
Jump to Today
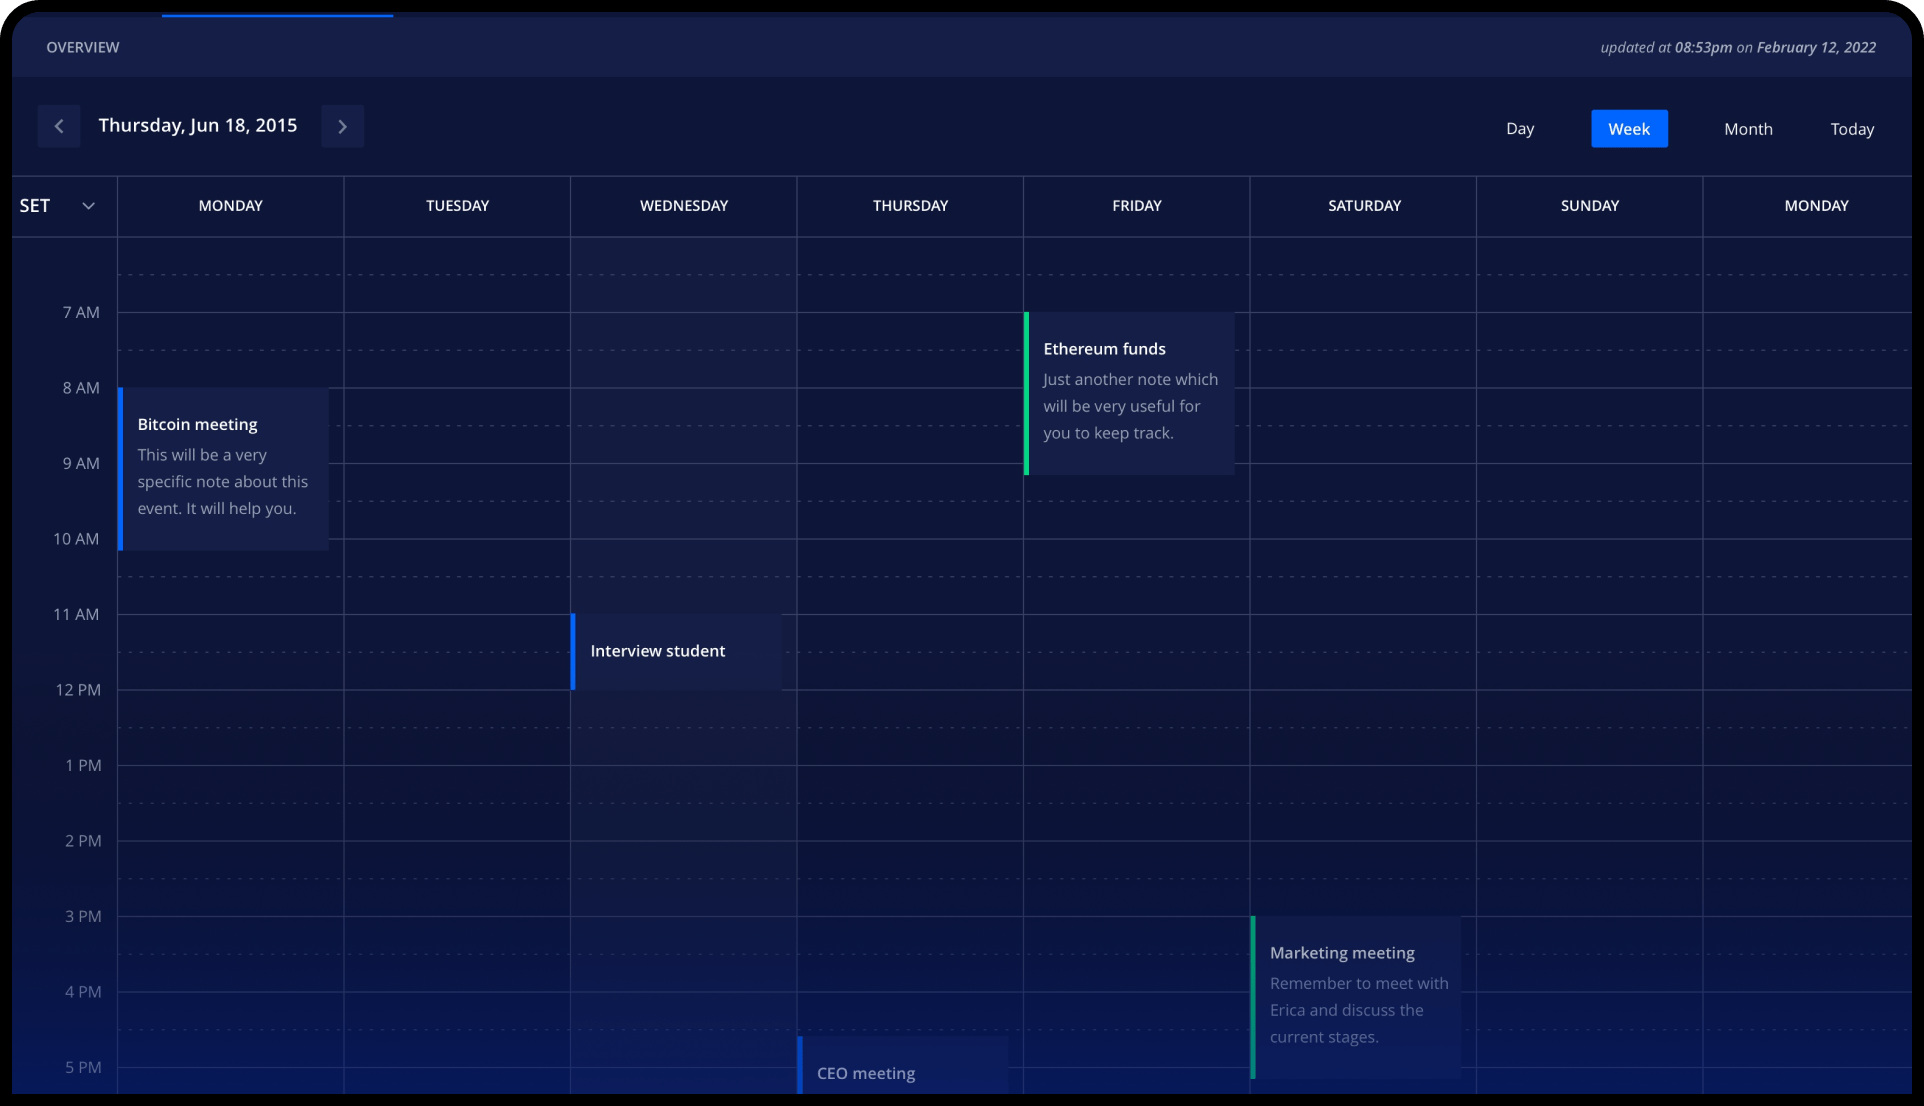[1851, 129]
